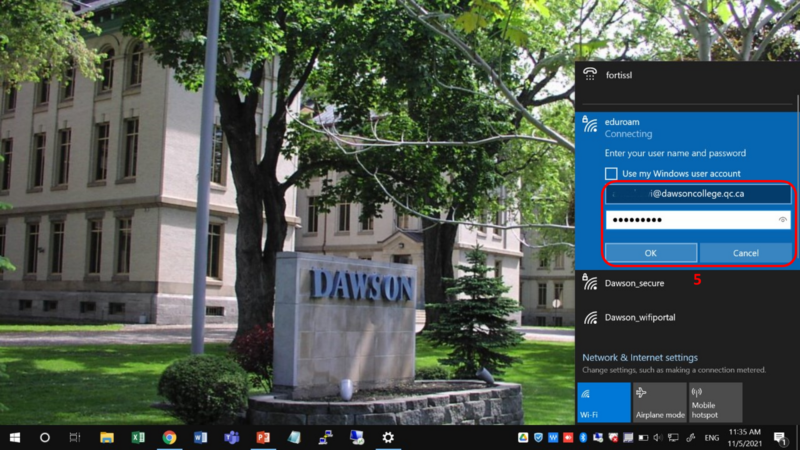The width and height of the screenshot is (800, 450).
Task: Check Use my Windows user account
Action: tap(611, 173)
